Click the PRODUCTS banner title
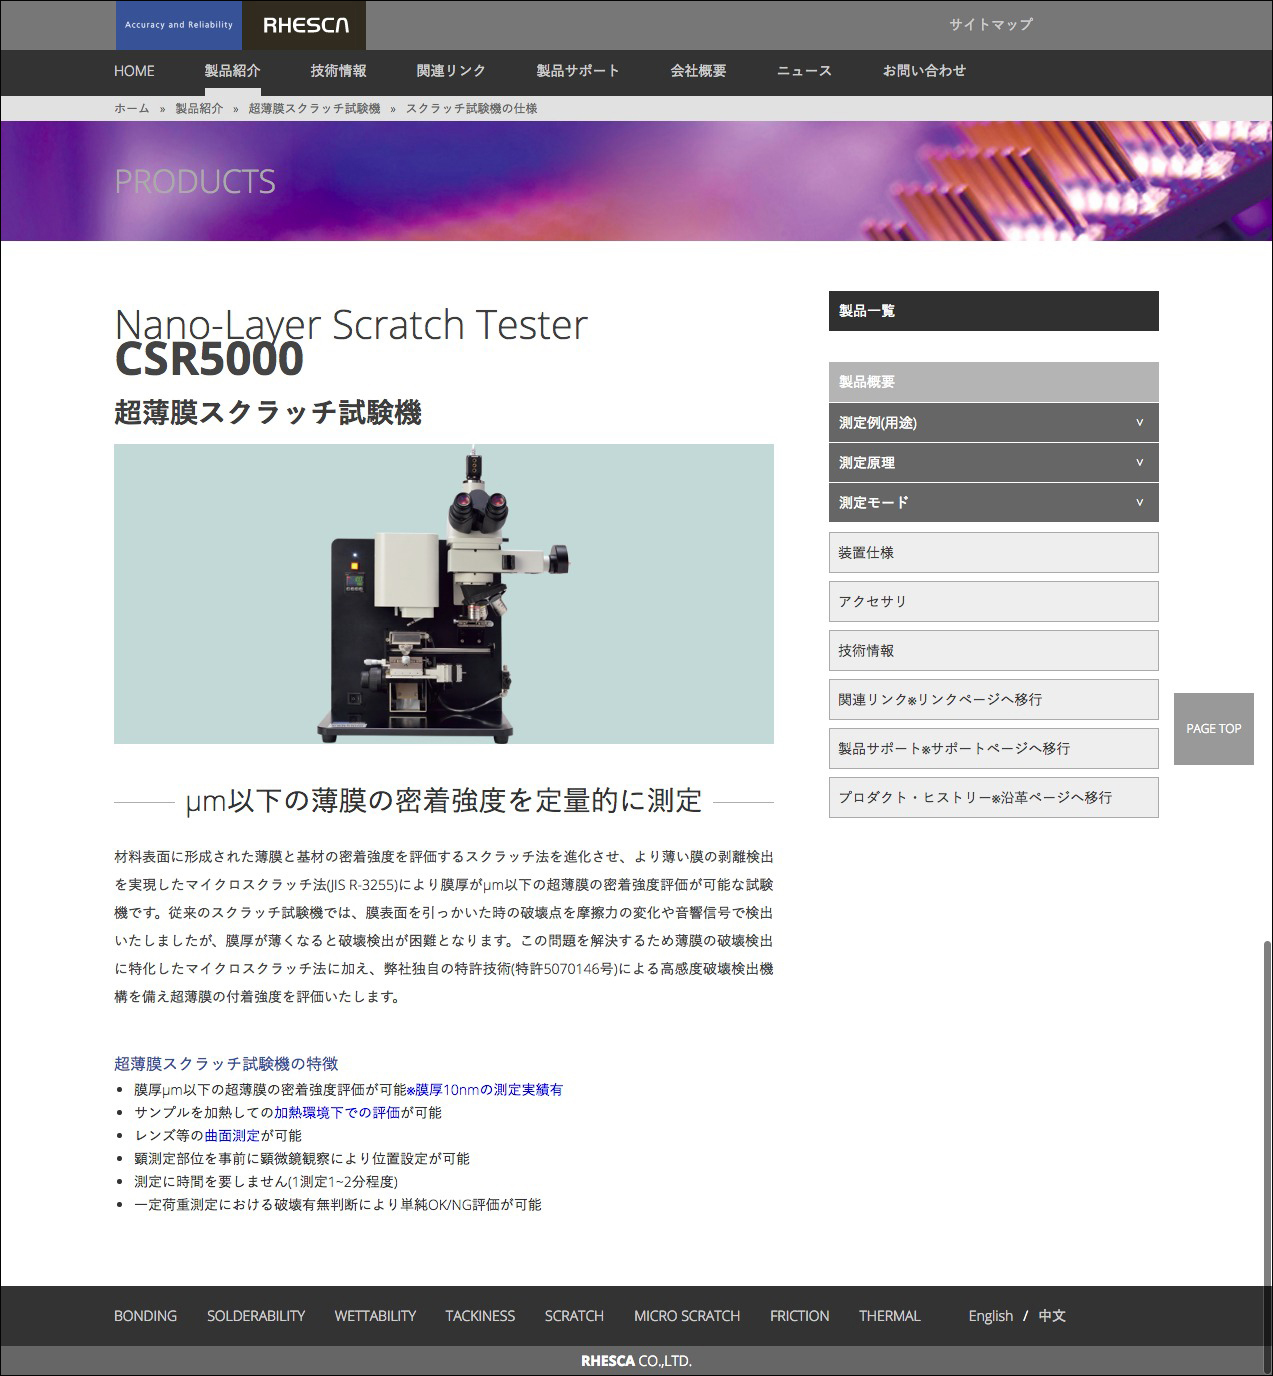The image size is (1273, 1376). (x=195, y=181)
